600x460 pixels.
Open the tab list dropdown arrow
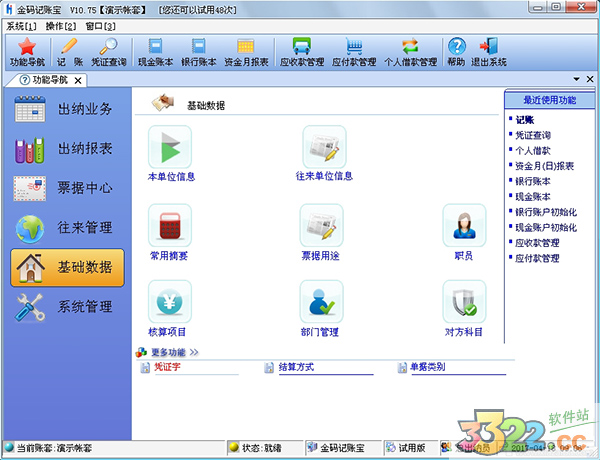coord(576,79)
